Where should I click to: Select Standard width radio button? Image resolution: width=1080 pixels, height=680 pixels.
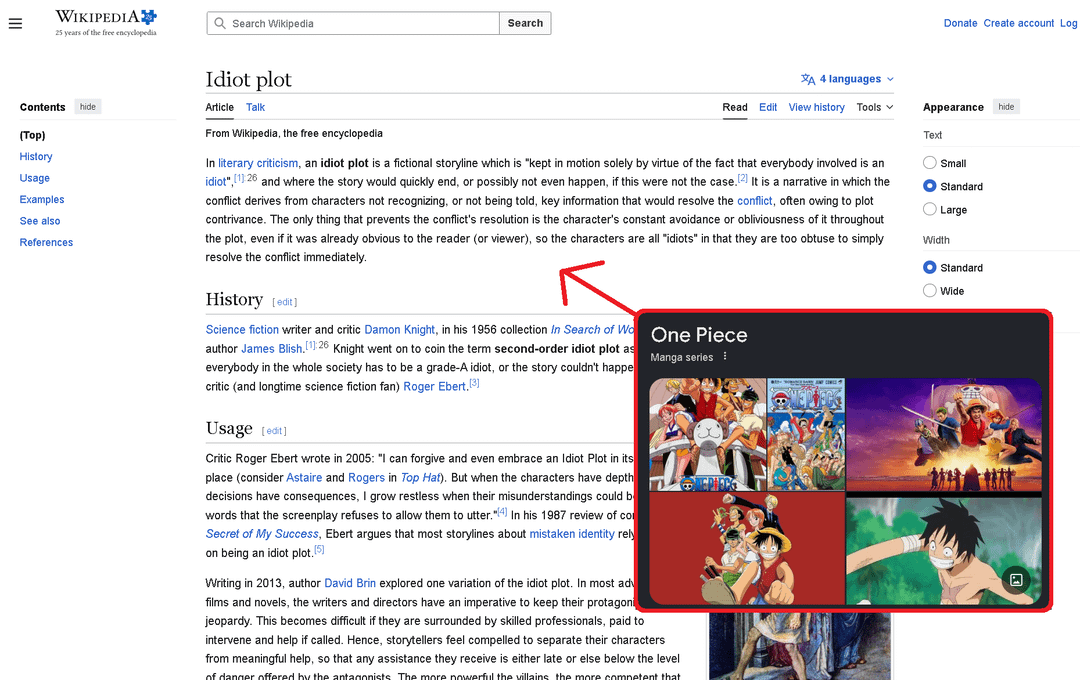click(930, 267)
